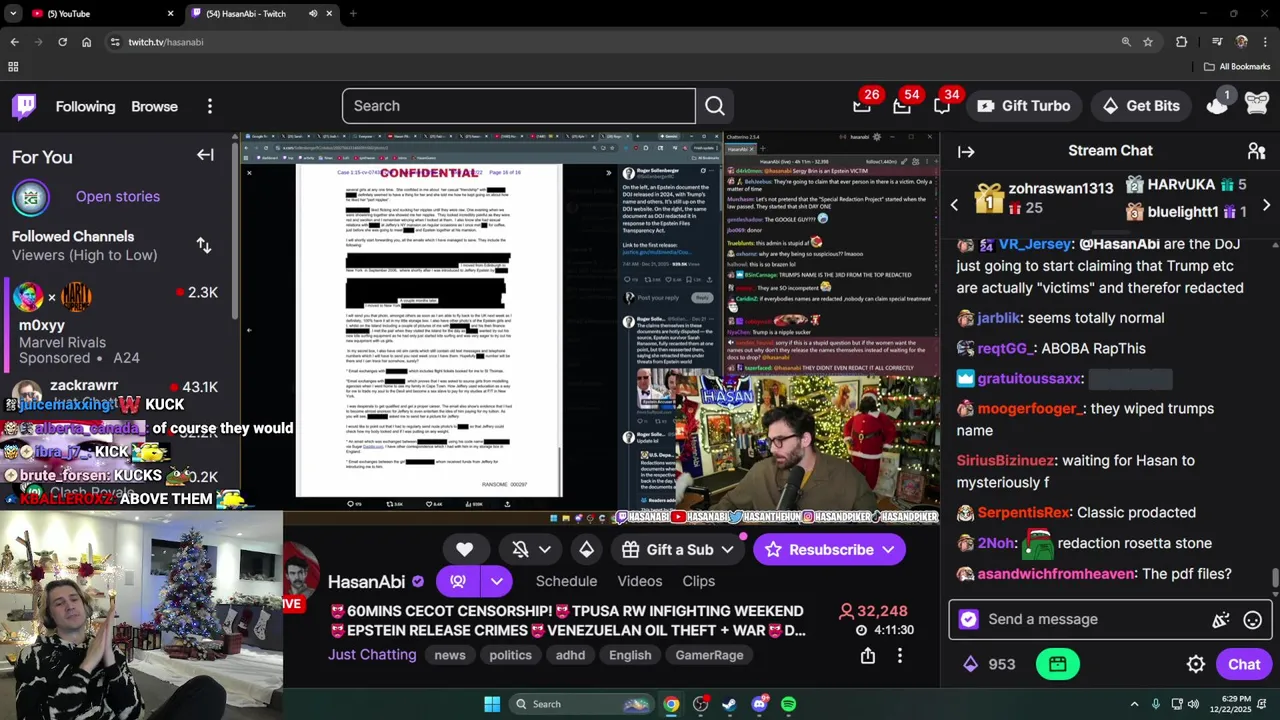
Task: Expand the notification bell dropdown chevron
Action: [545, 549]
